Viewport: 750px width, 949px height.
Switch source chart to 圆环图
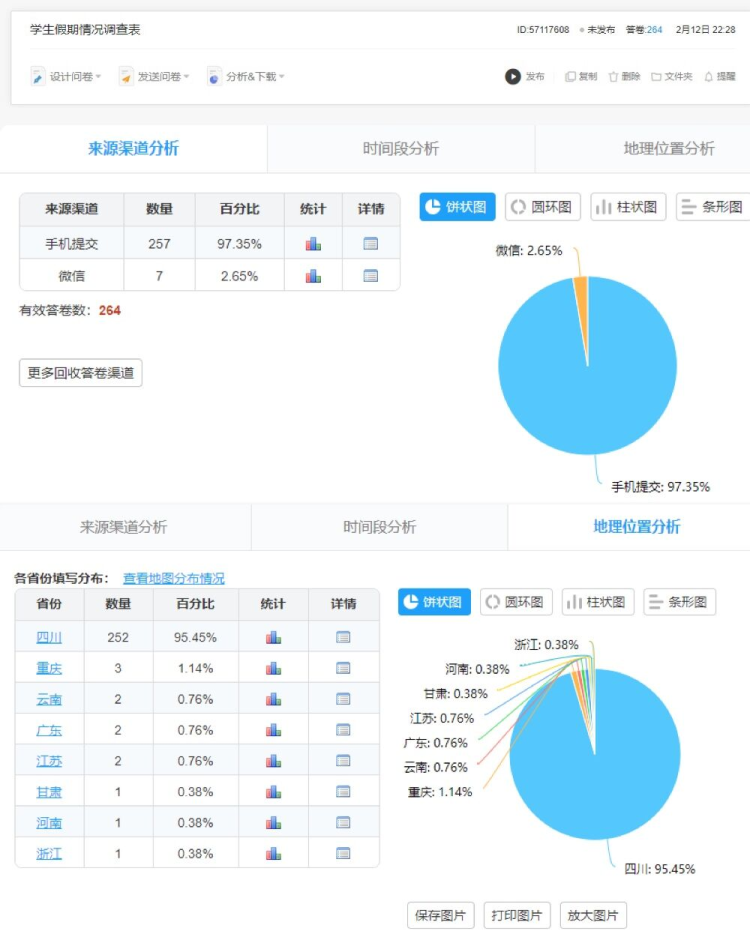point(543,207)
